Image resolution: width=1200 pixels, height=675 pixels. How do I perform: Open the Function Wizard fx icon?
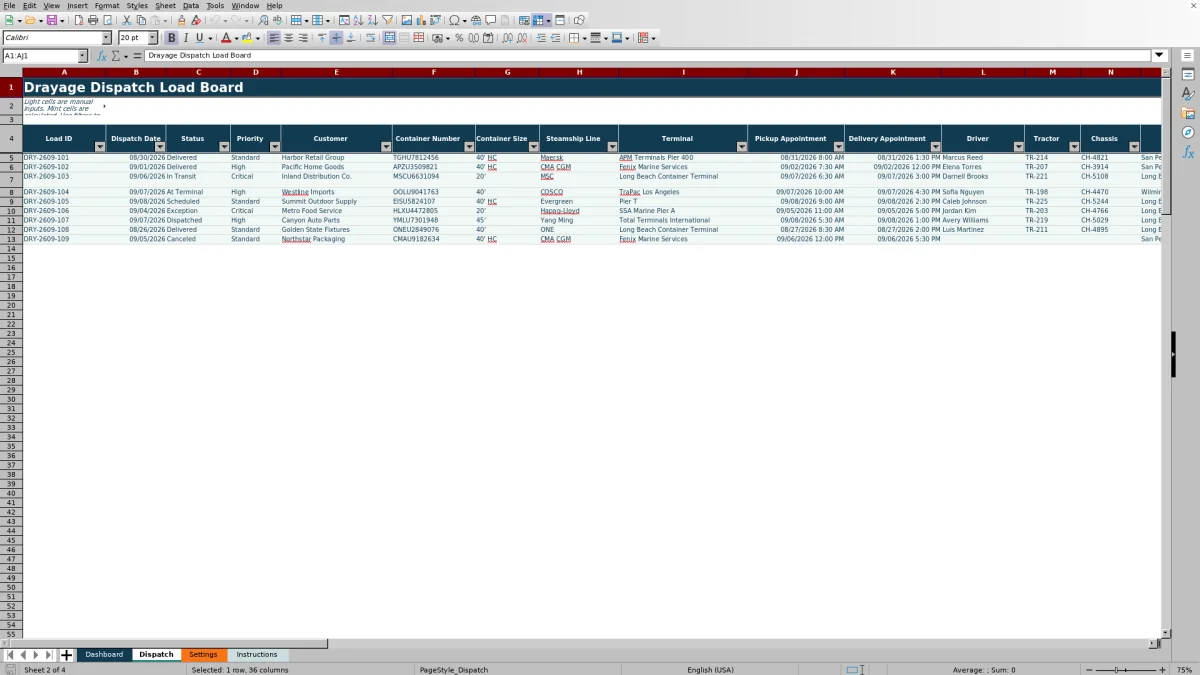(x=101, y=56)
